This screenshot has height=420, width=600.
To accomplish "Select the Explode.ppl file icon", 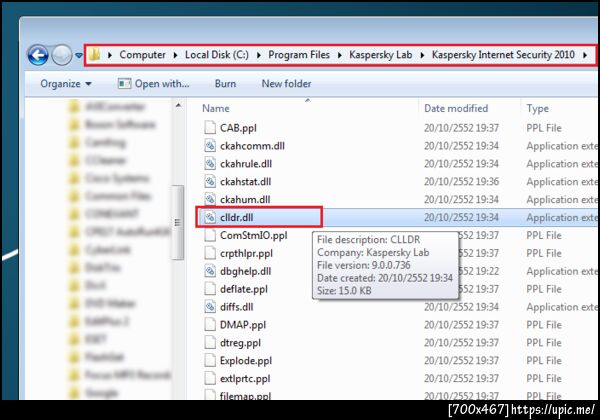I will tap(210, 360).
